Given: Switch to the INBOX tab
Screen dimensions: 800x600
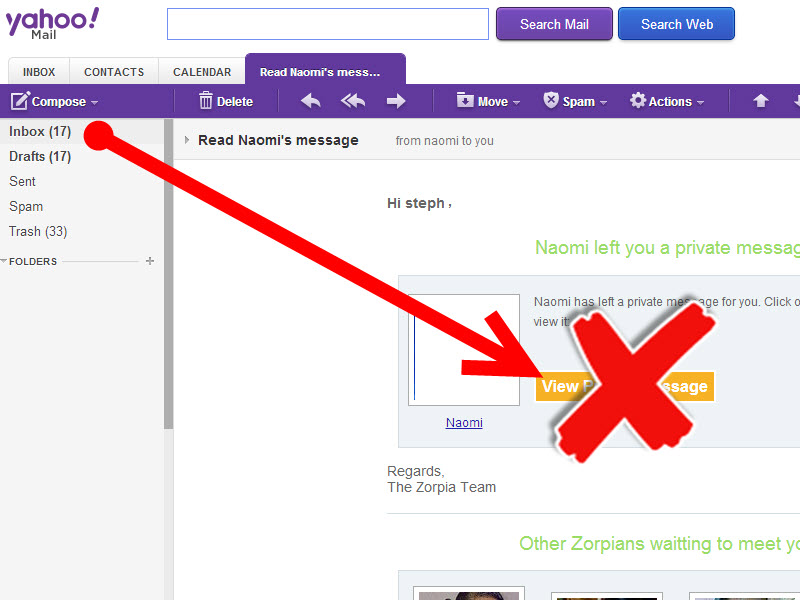Looking at the screenshot, I should pos(39,72).
